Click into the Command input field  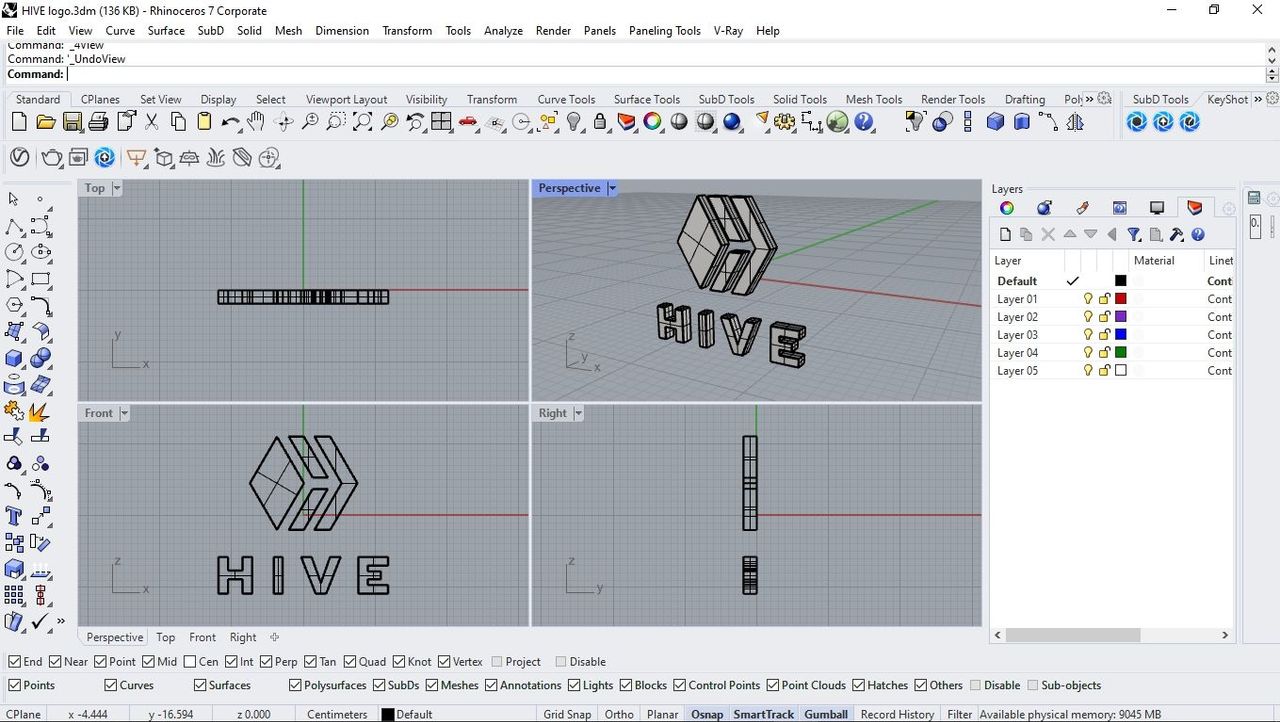tap(664, 74)
